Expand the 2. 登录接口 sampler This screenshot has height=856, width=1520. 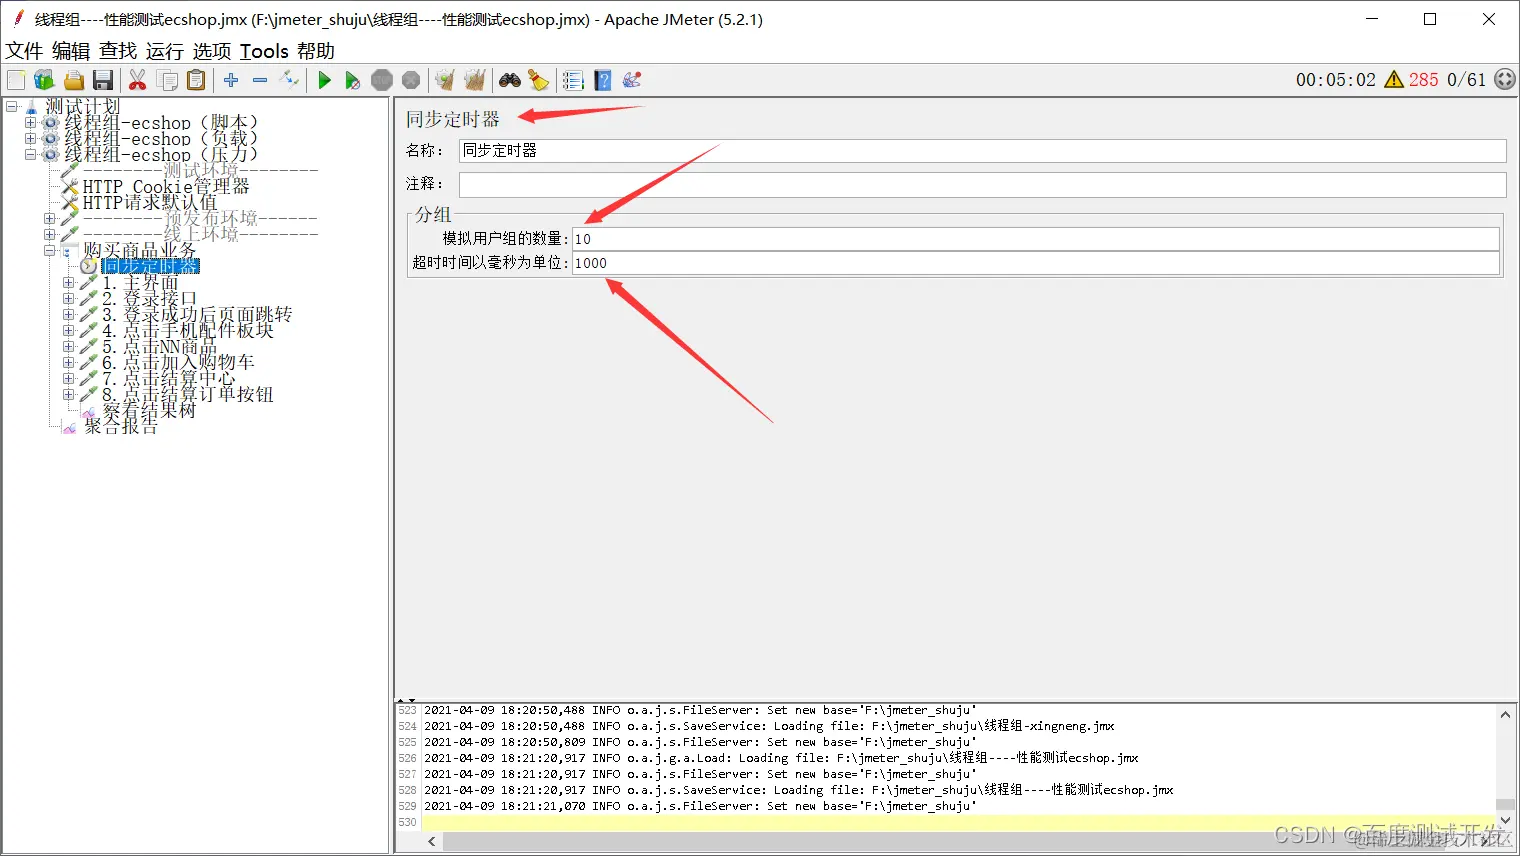(x=68, y=298)
